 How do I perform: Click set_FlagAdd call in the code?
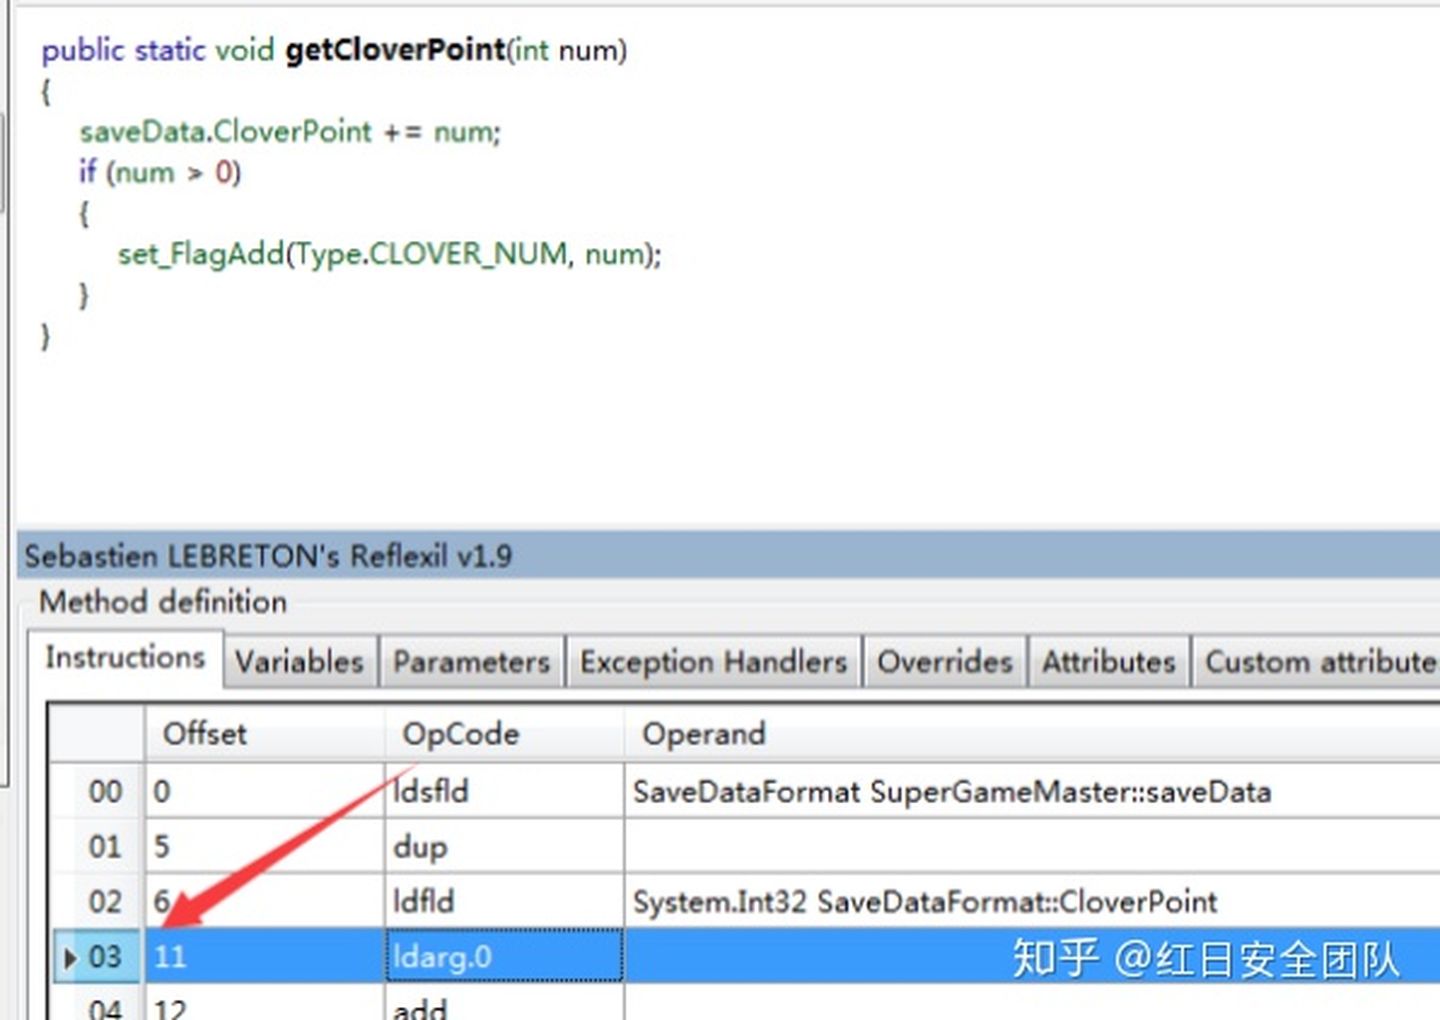tap(201, 254)
